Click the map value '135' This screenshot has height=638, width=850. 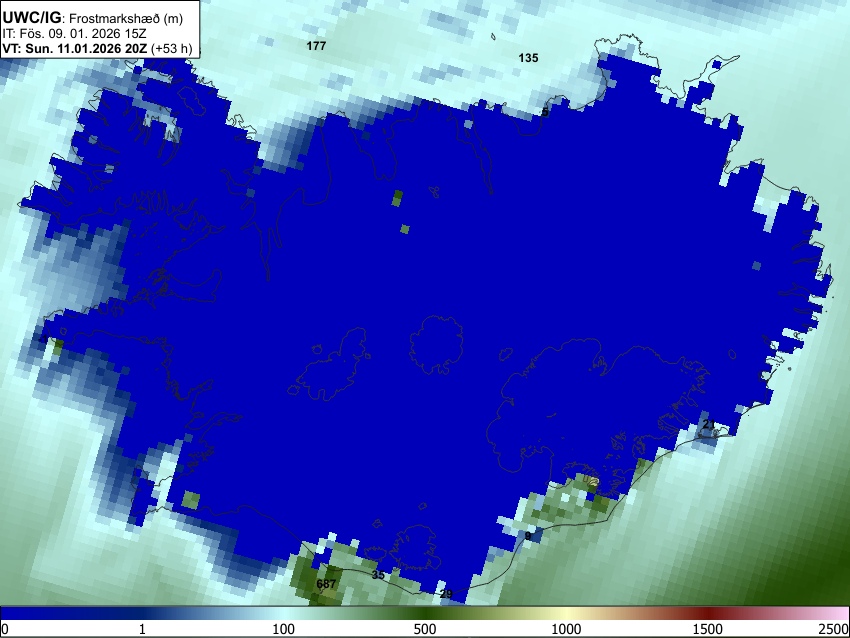tap(528, 58)
